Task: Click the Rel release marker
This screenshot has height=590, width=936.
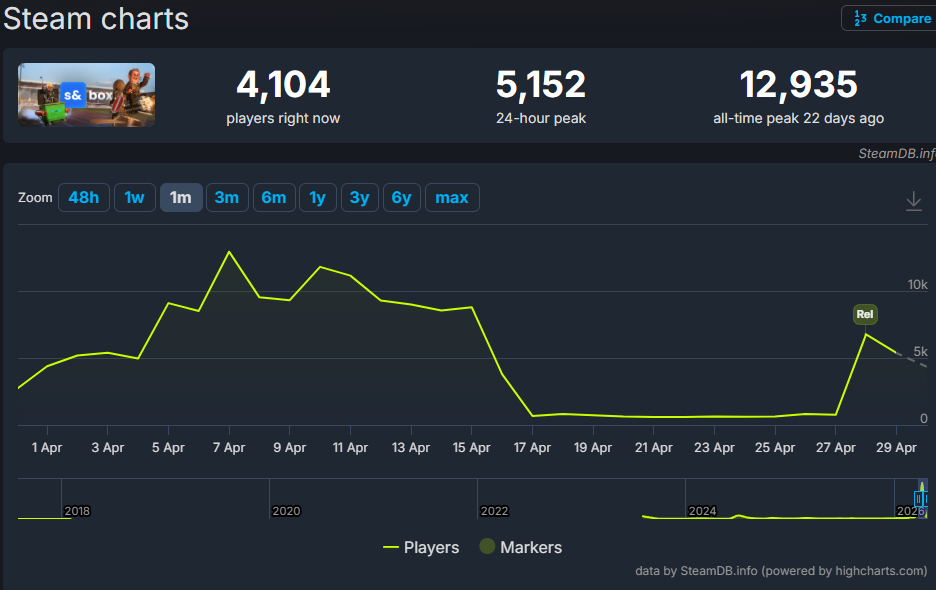Action: (x=865, y=314)
